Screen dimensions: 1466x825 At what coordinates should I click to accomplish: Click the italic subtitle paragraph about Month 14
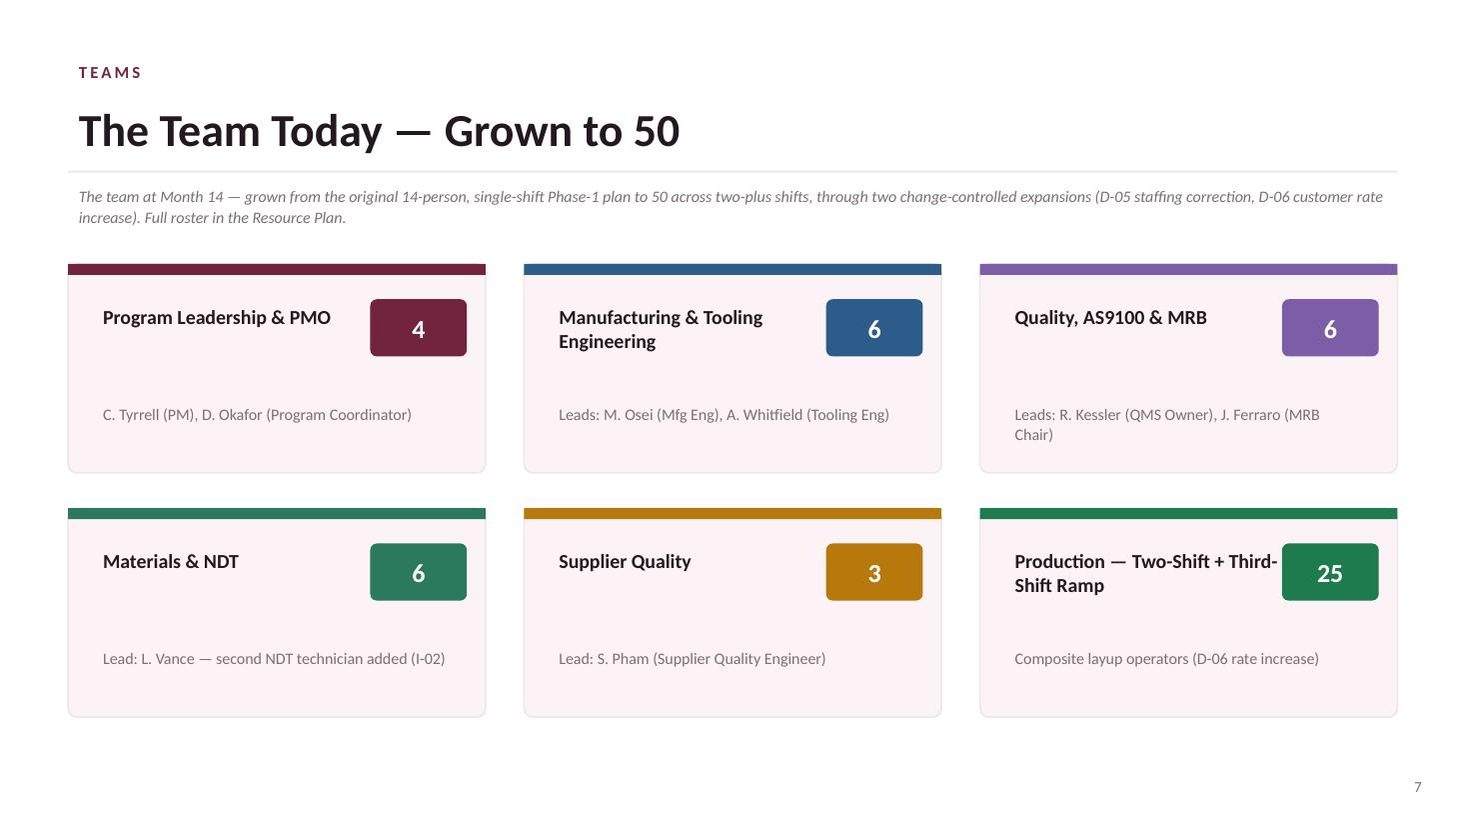731,207
